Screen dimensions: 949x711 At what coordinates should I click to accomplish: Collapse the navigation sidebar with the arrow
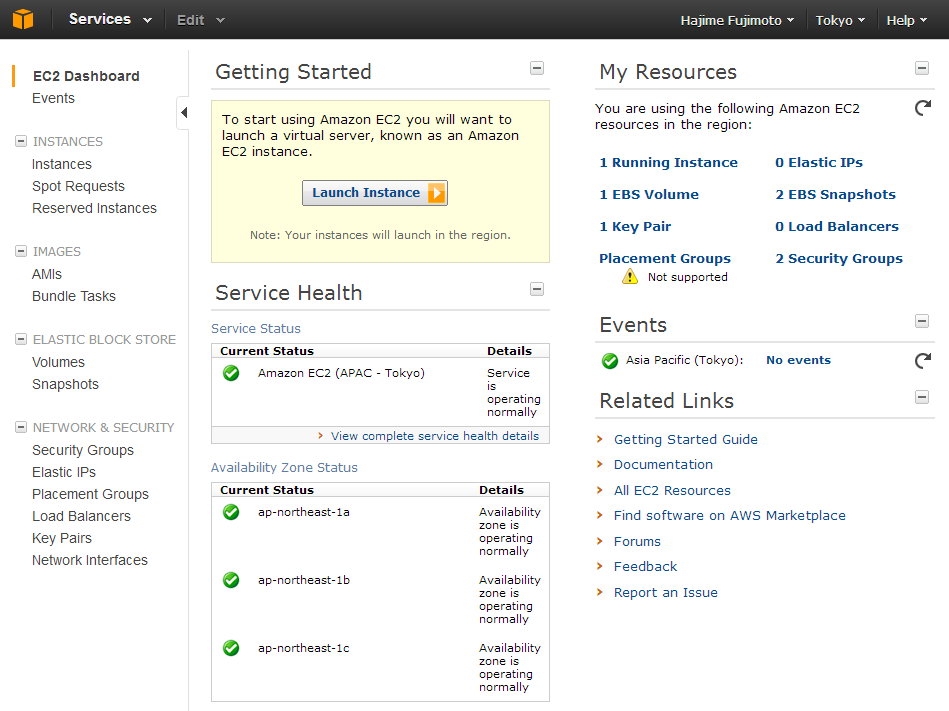[x=184, y=113]
